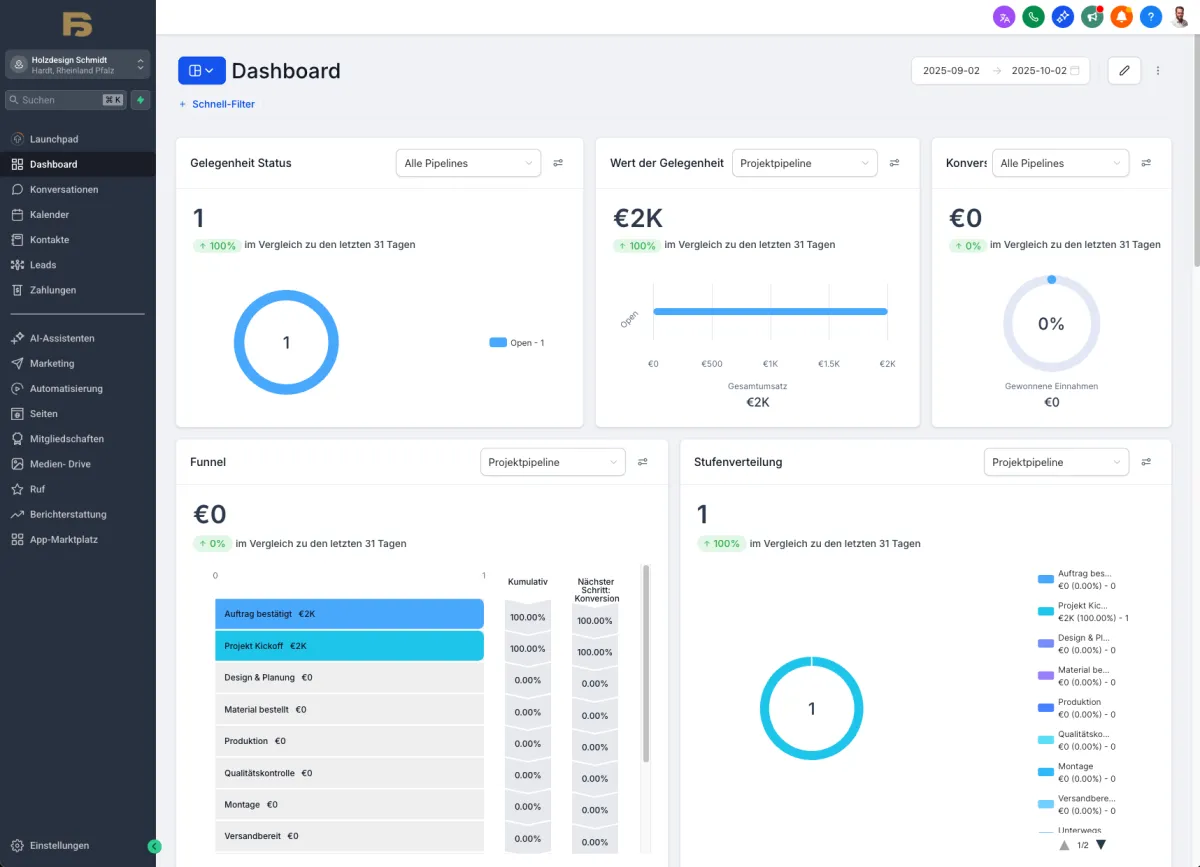Viewport: 1200px width, 867px height.
Task: Click the Suchen search field
Action: (x=65, y=100)
